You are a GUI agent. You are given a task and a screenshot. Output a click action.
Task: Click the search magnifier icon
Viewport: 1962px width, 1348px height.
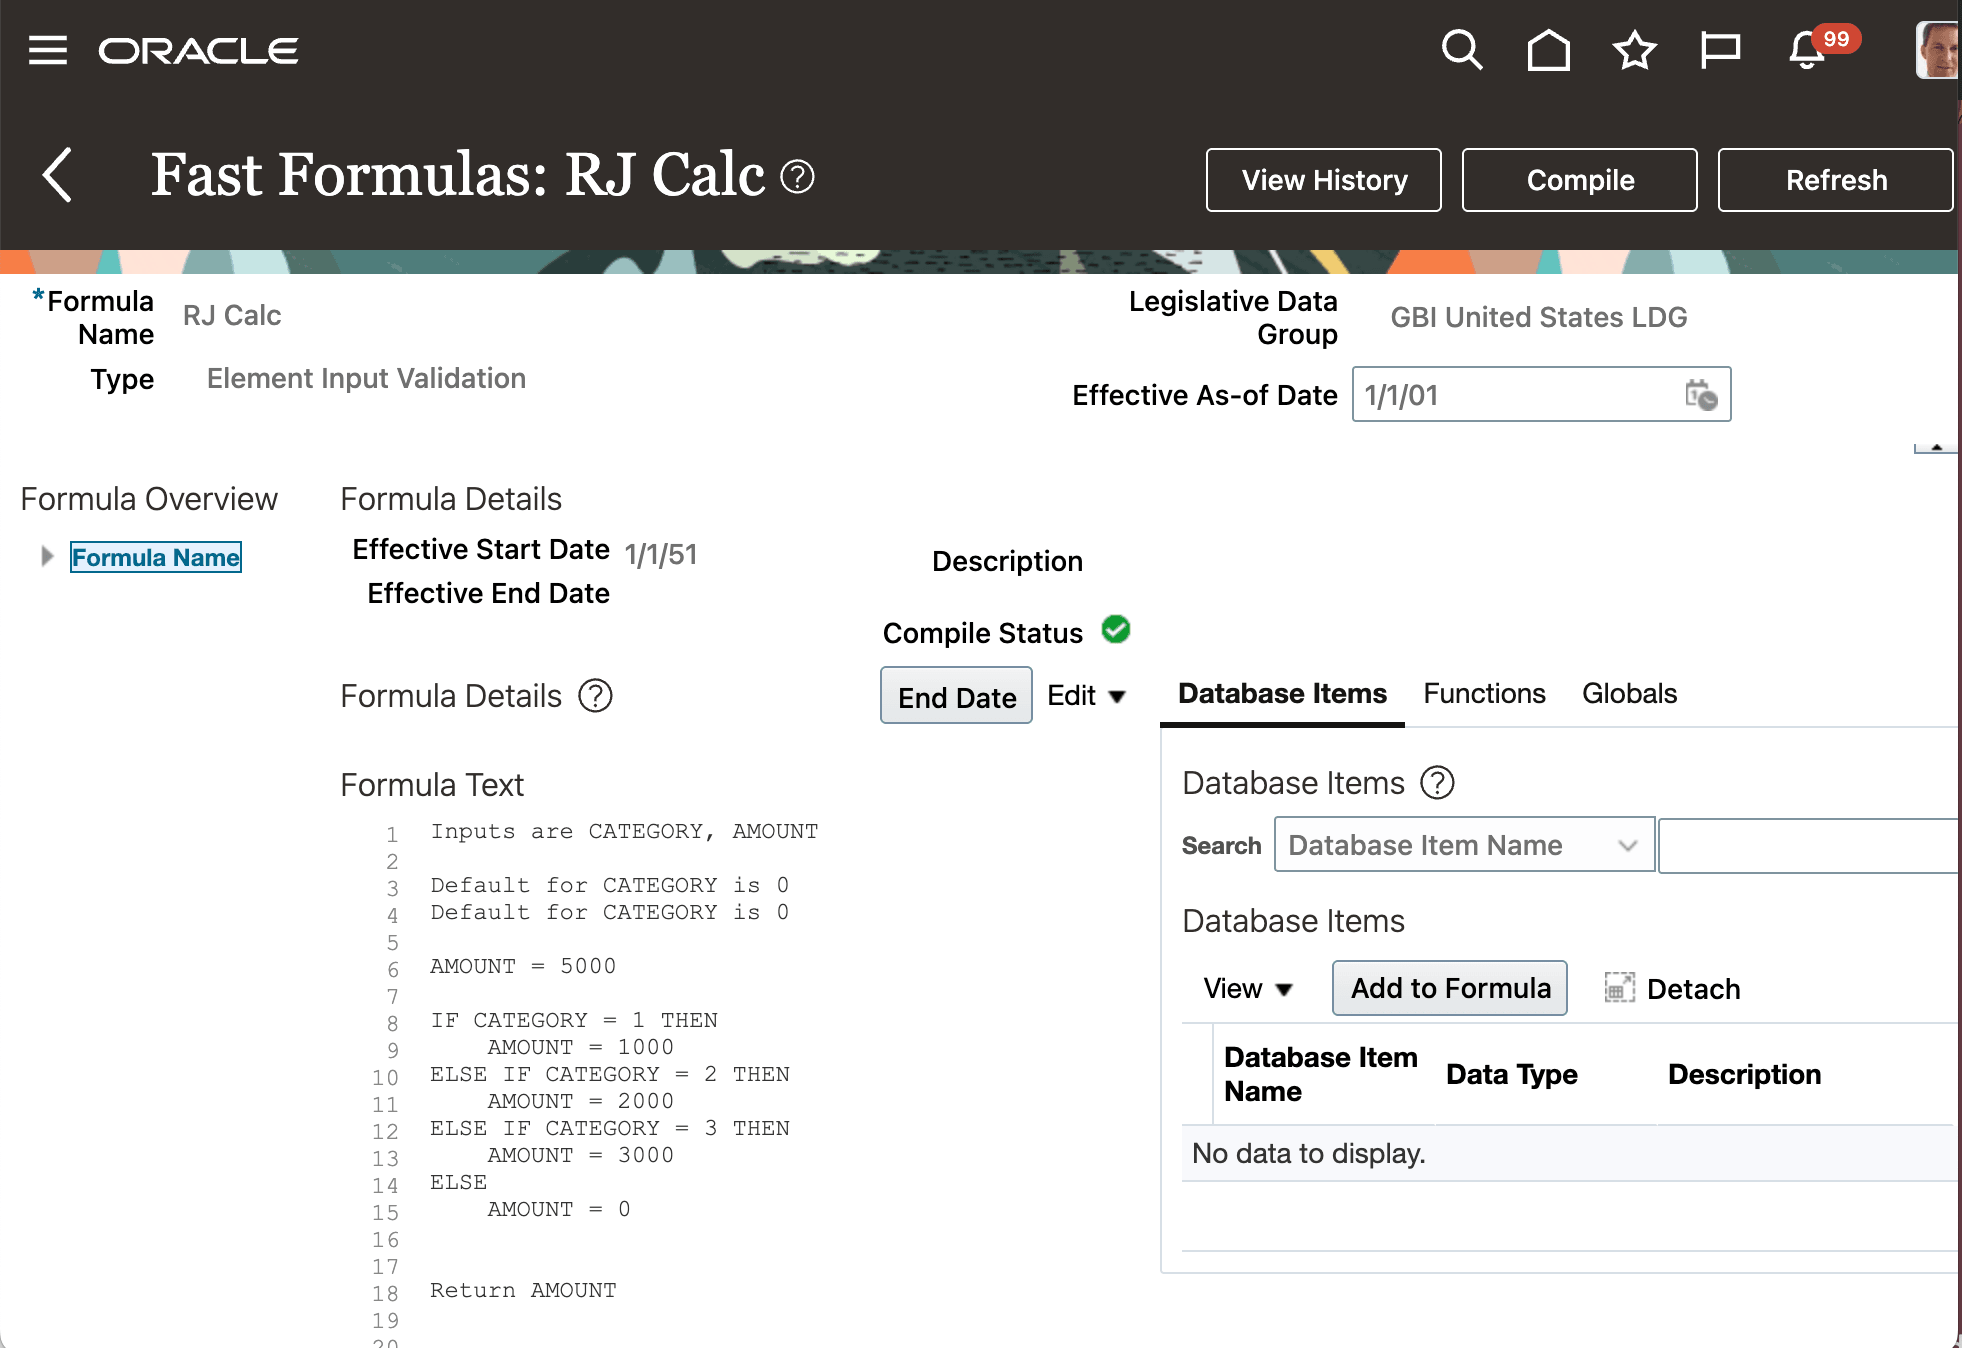[x=1461, y=50]
